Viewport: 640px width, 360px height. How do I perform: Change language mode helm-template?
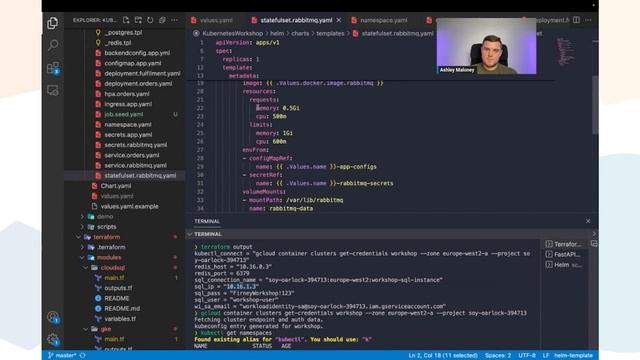point(573,355)
